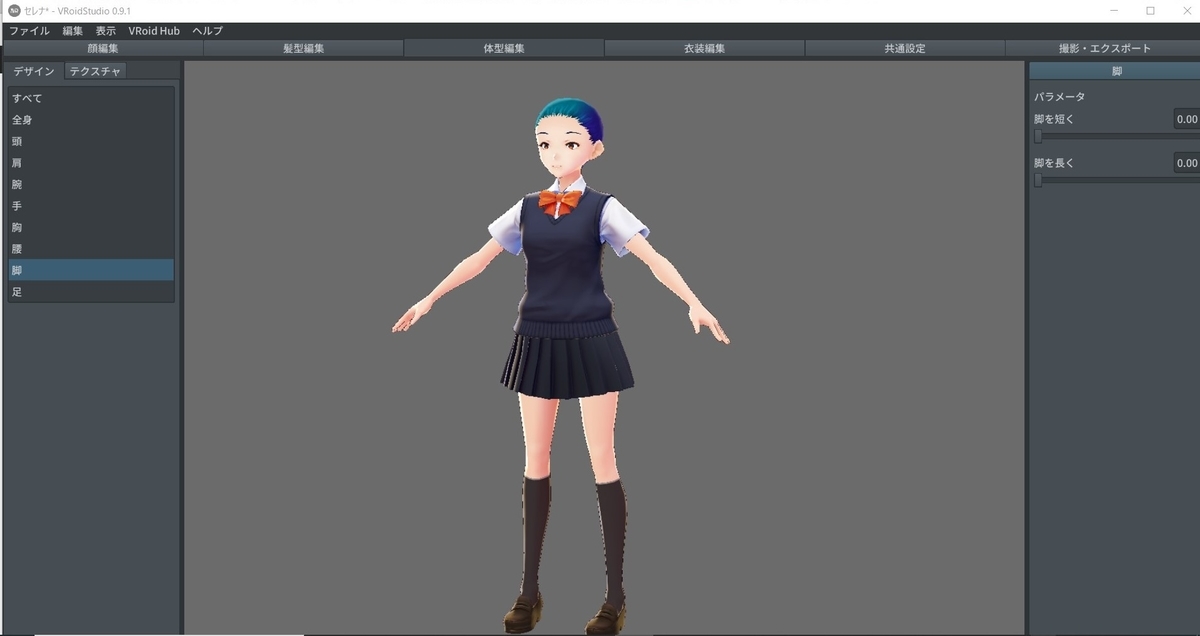Open the 表示 menu
The height and width of the screenshot is (636, 1200).
coord(106,31)
